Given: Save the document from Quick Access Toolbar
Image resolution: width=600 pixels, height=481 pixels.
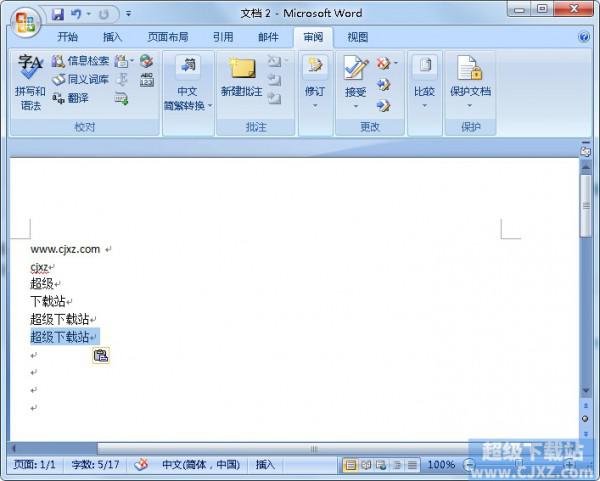Looking at the screenshot, I should click(x=57, y=15).
